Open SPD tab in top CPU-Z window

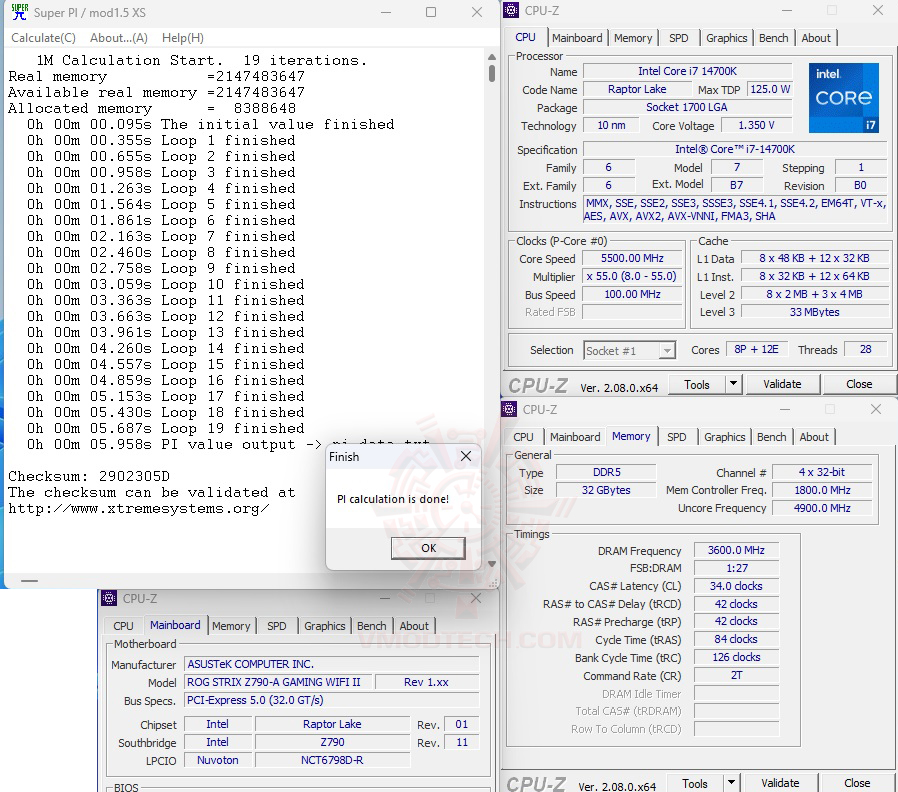point(678,38)
